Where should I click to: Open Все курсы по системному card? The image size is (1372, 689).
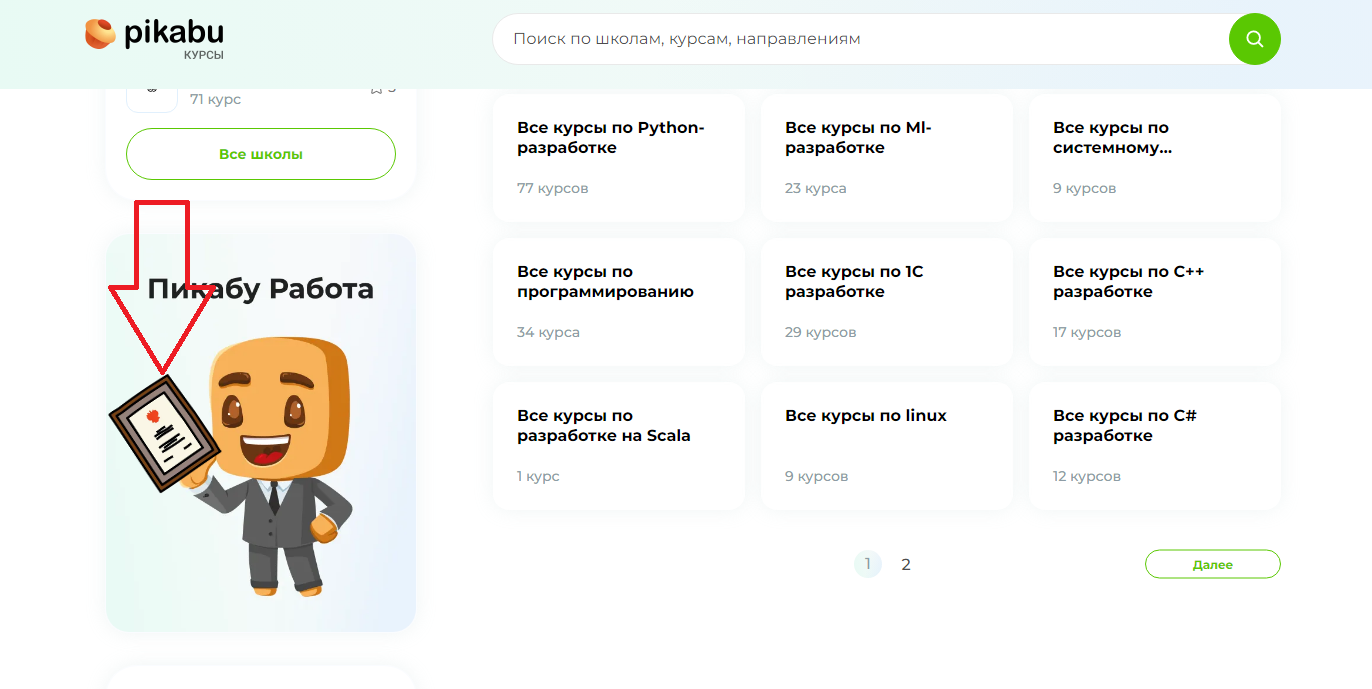(x=1155, y=158)
